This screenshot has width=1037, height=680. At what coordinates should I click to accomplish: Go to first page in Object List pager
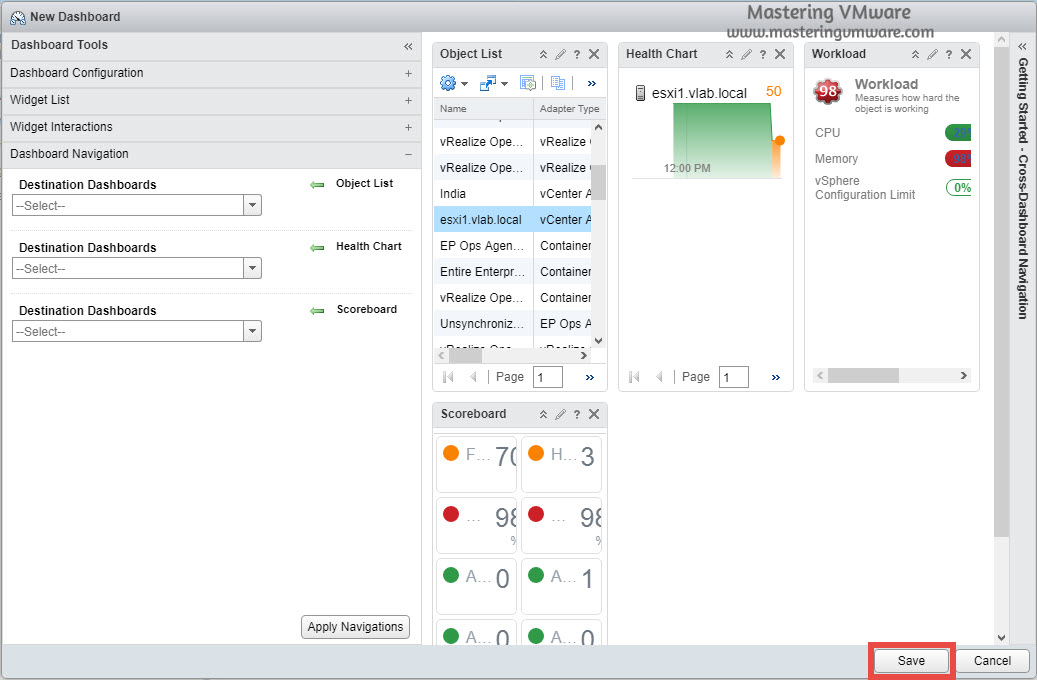448,377
